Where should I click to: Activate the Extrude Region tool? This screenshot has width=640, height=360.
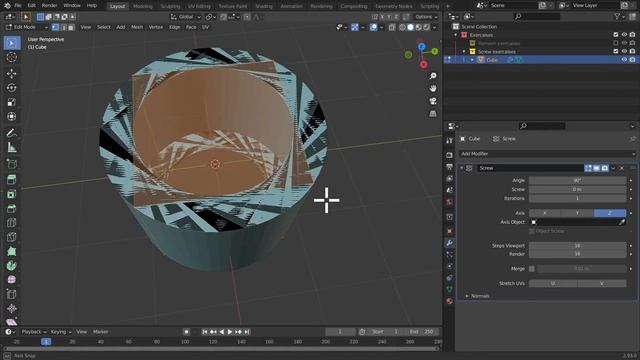(x=12, y=180)
